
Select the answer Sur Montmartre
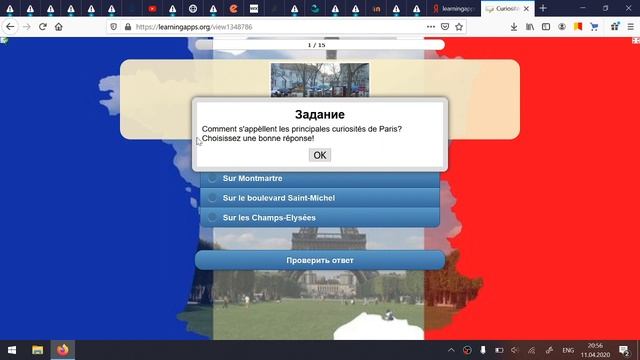coord(320,178)
